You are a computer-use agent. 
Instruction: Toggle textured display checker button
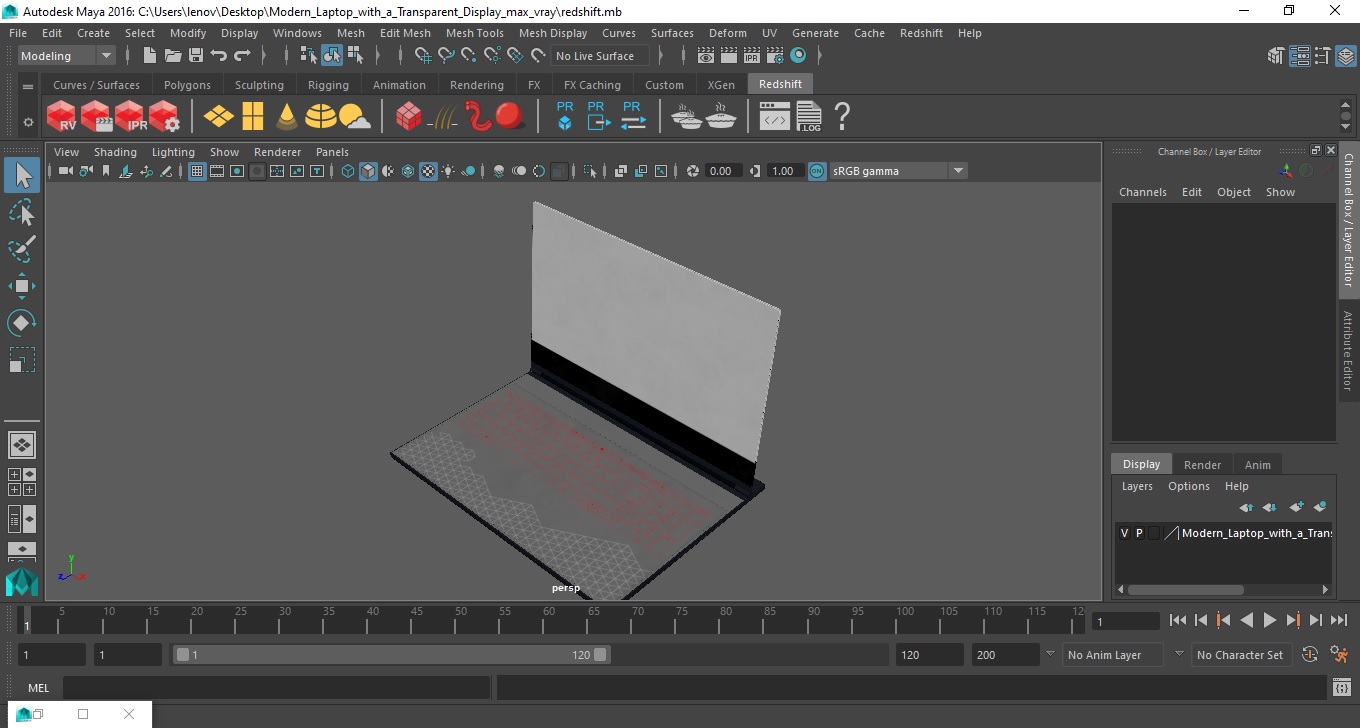pos(428,171)
